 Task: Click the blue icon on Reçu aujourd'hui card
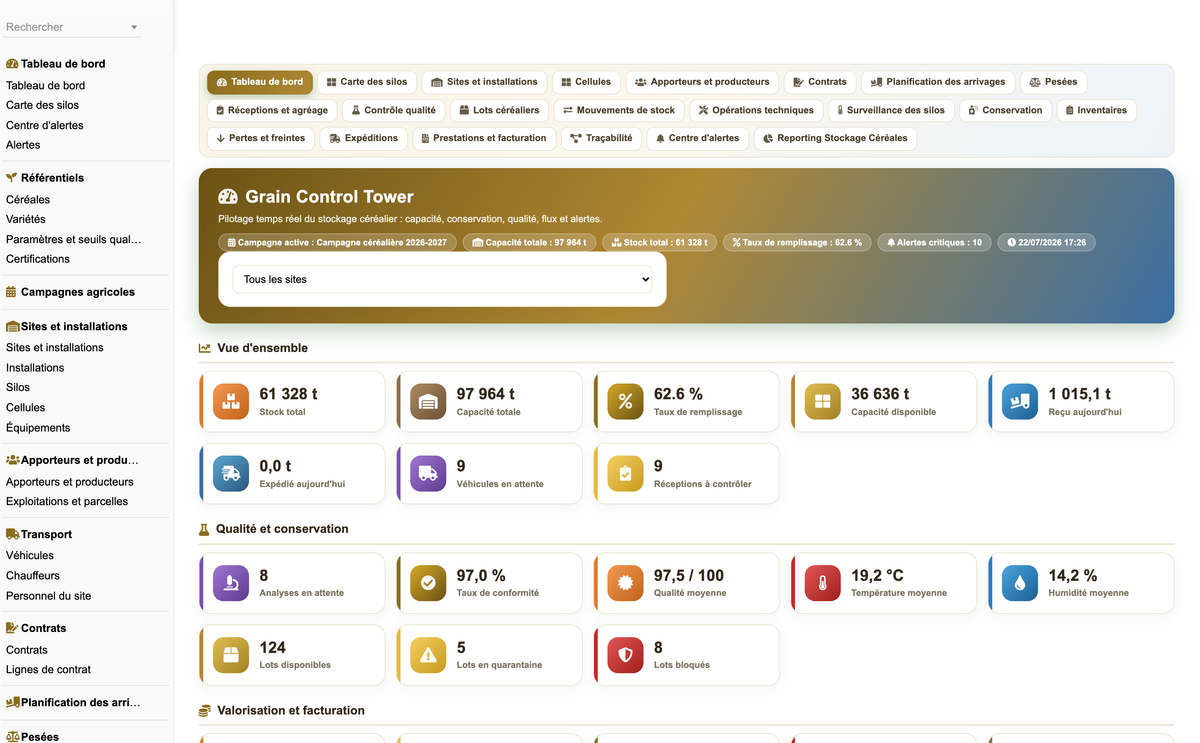[x=1020, y=402]
